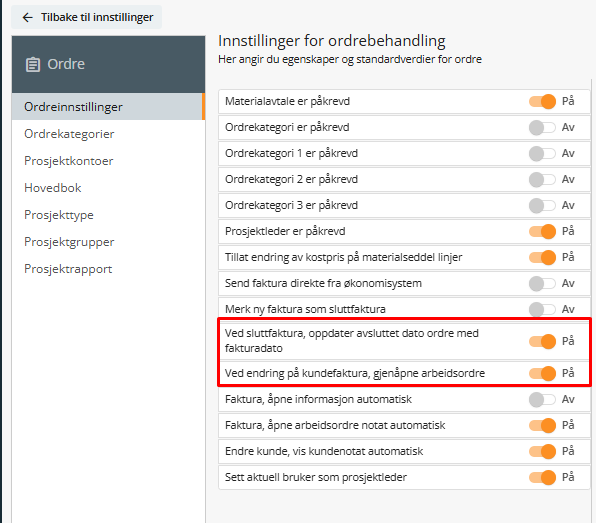This screenshot has width=596, height=523.
Task: Turn on Faktura, åpne informasjon automatisk
Action: coord(542,399)
